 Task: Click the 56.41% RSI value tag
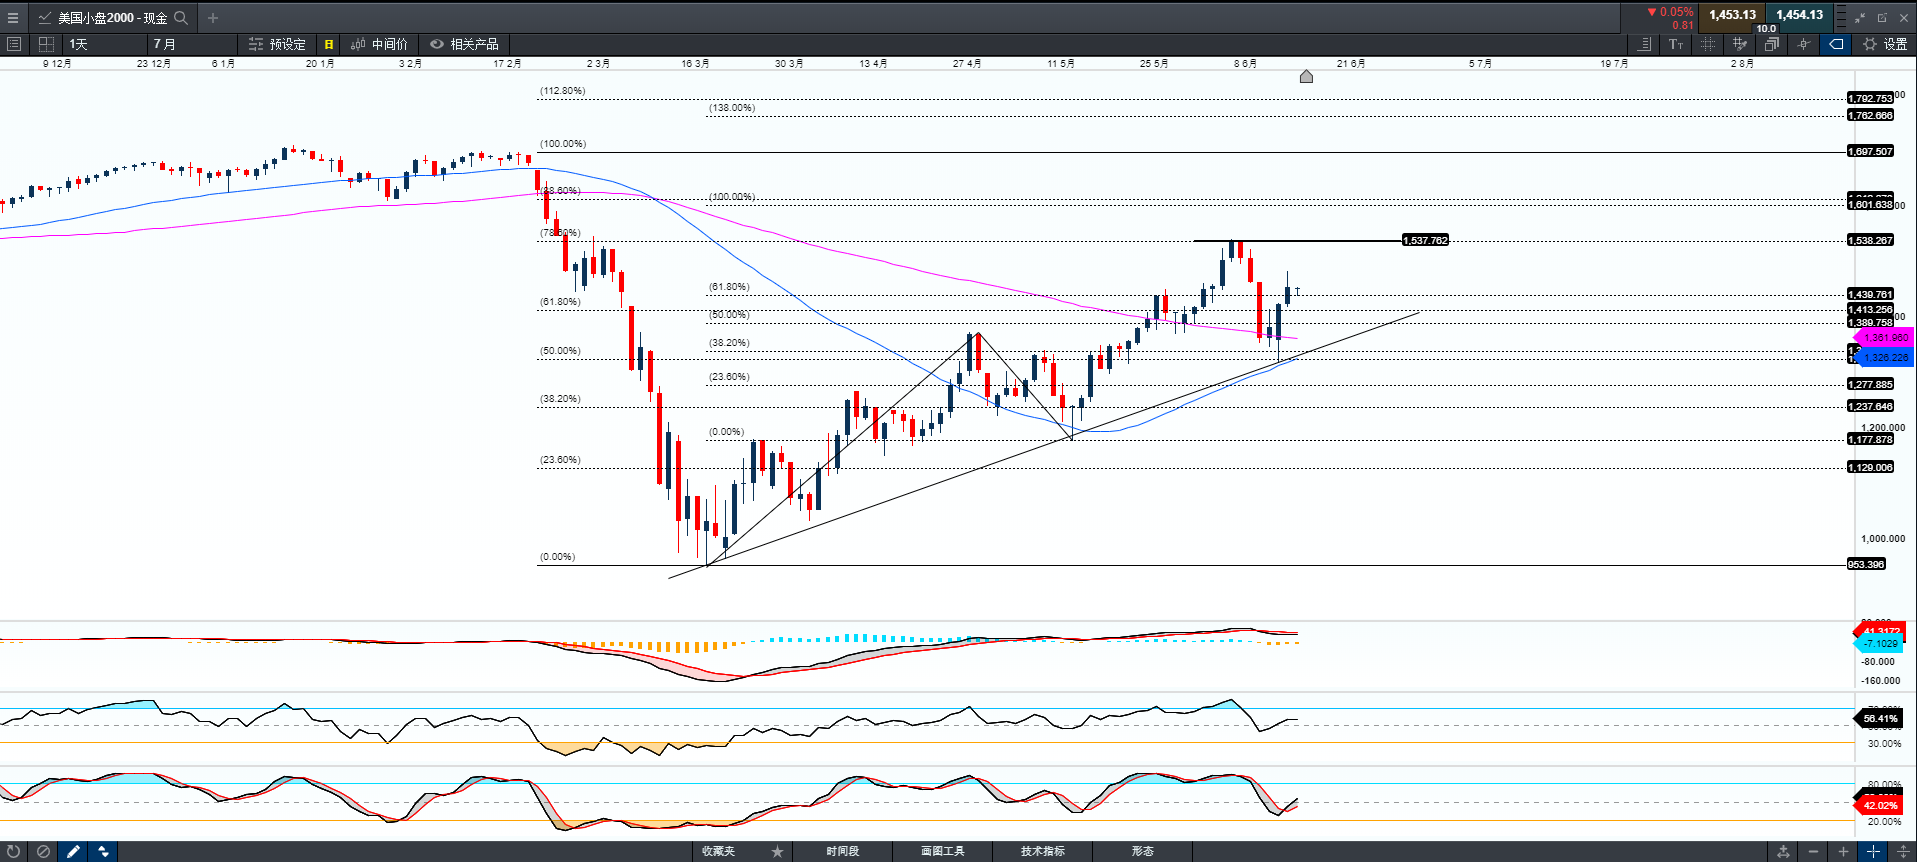pyautogui.click(x=1879, y=718)
